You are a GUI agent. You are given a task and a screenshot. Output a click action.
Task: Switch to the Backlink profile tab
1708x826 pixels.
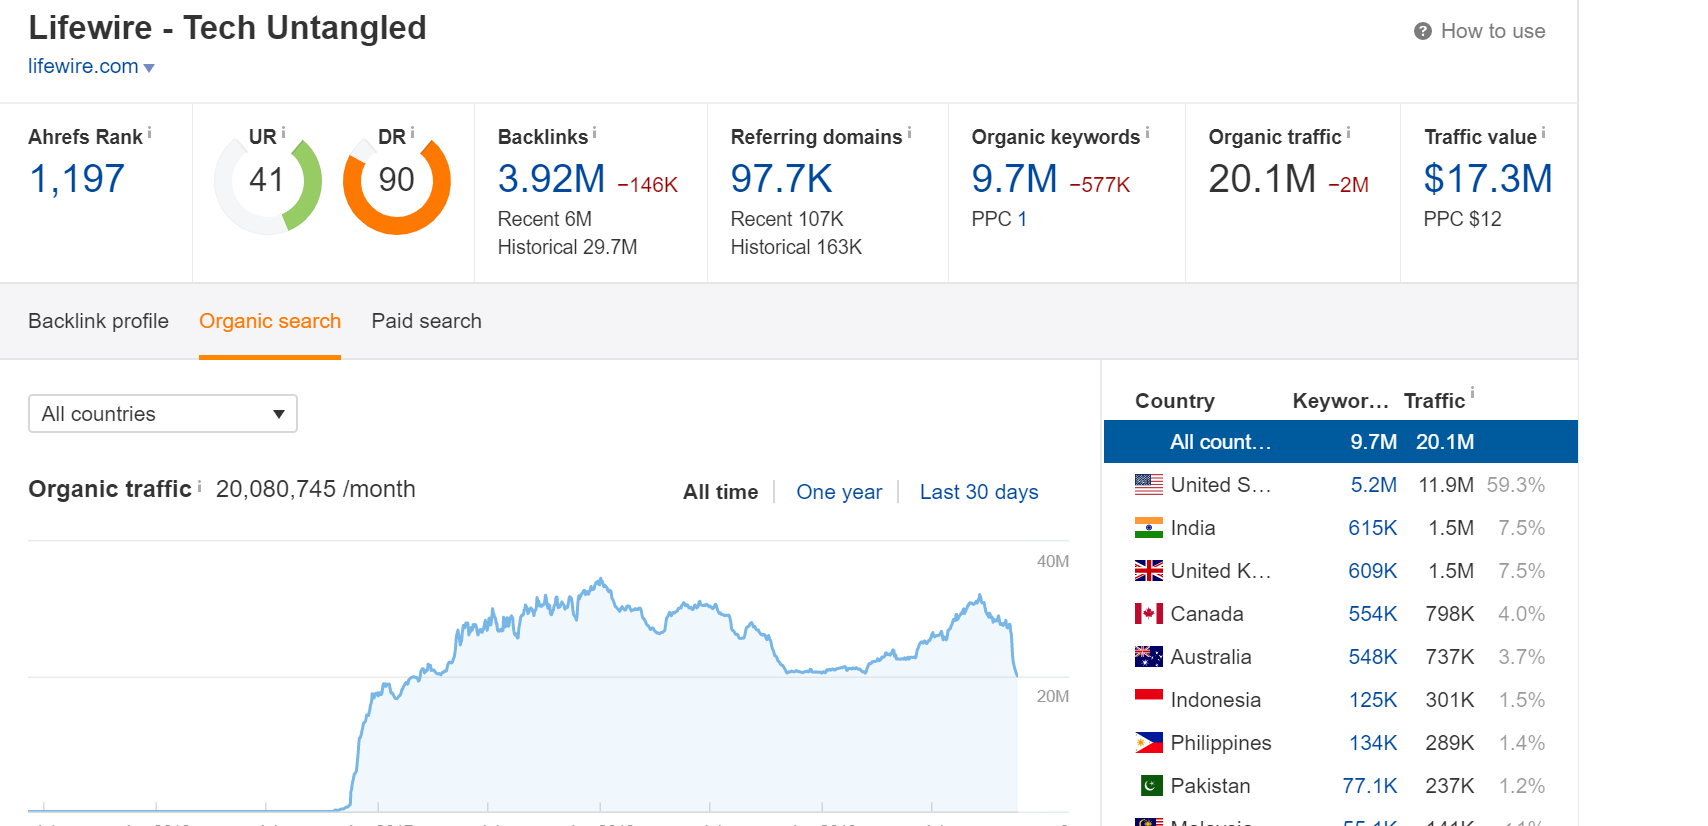[98, 321]
